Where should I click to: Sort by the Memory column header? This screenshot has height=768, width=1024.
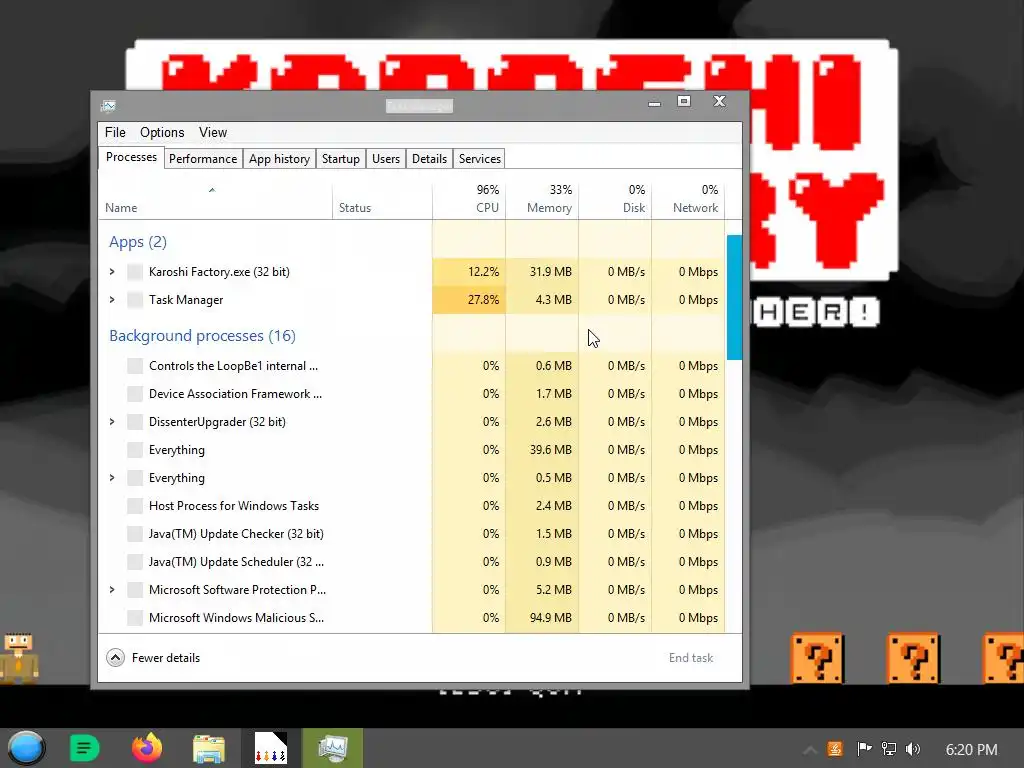tap(542, 199)
